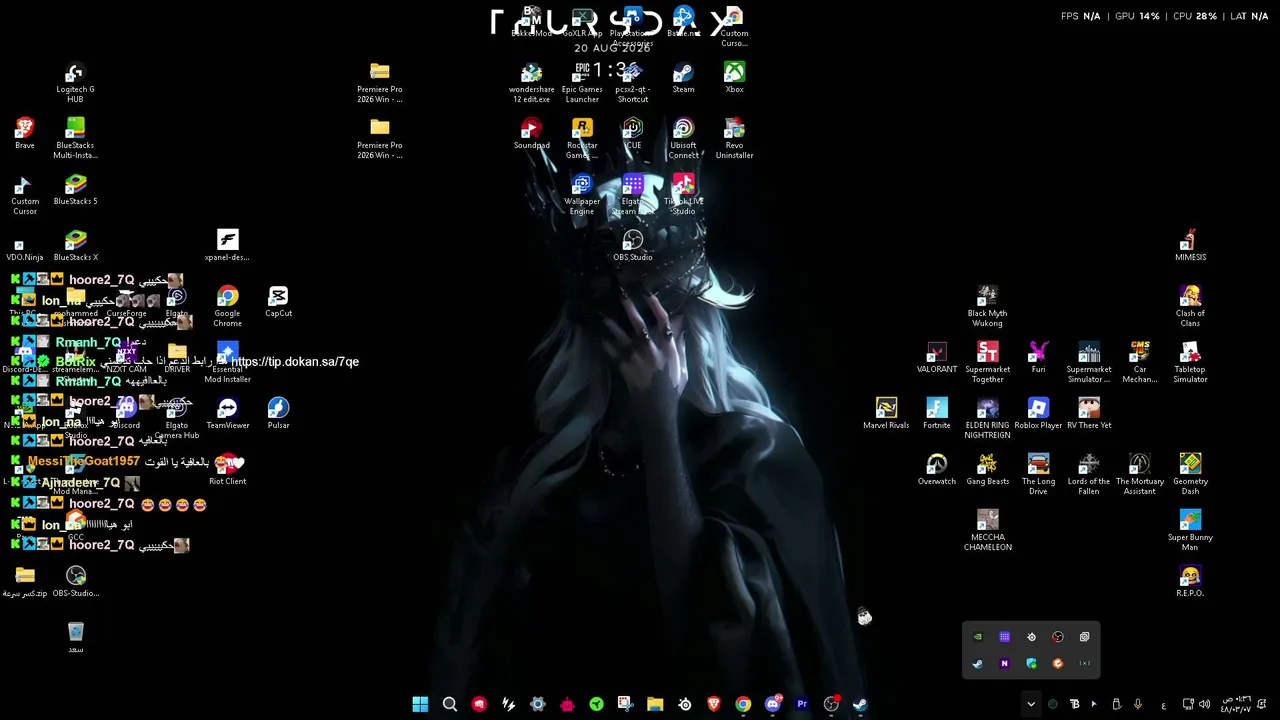Open the volume control in system tray

(1205, 704)
